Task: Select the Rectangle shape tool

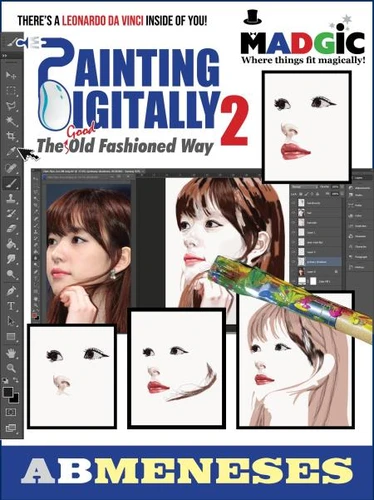Action: point(11,337)
